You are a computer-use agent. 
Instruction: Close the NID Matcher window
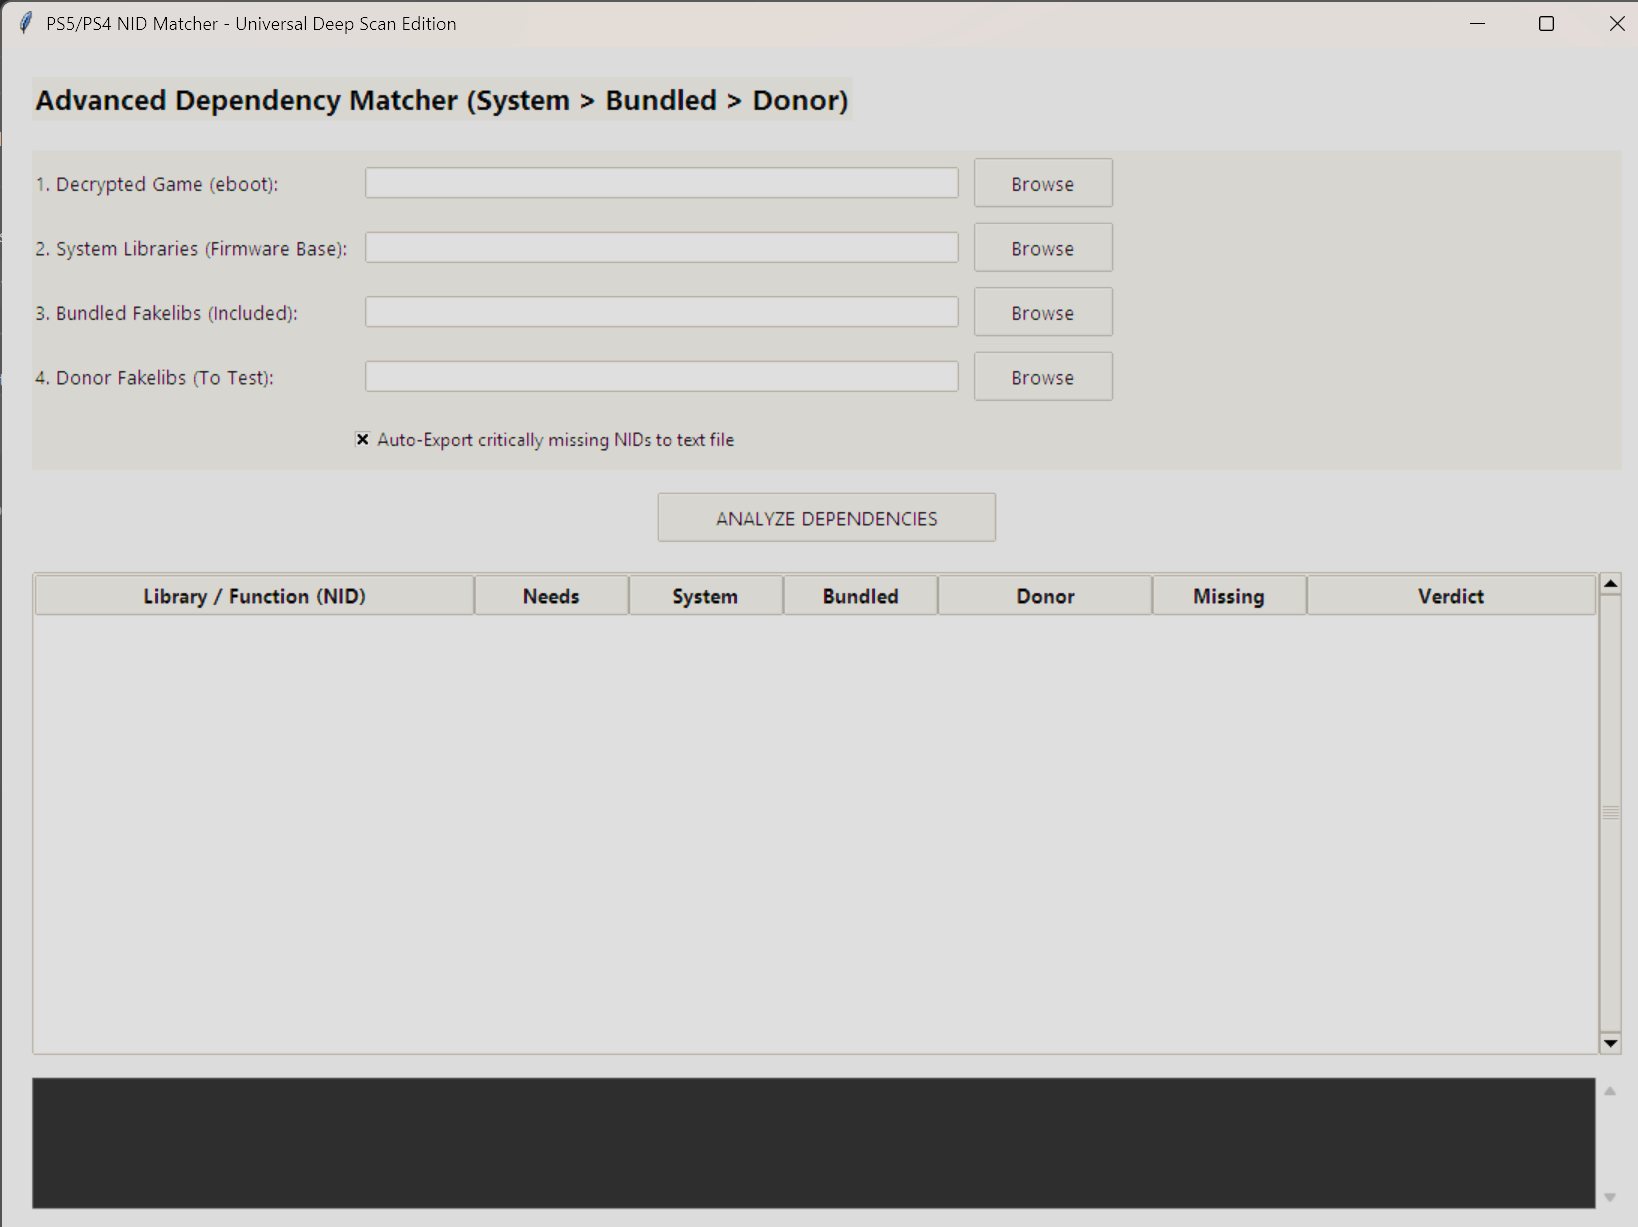[x=1616, y=23]
